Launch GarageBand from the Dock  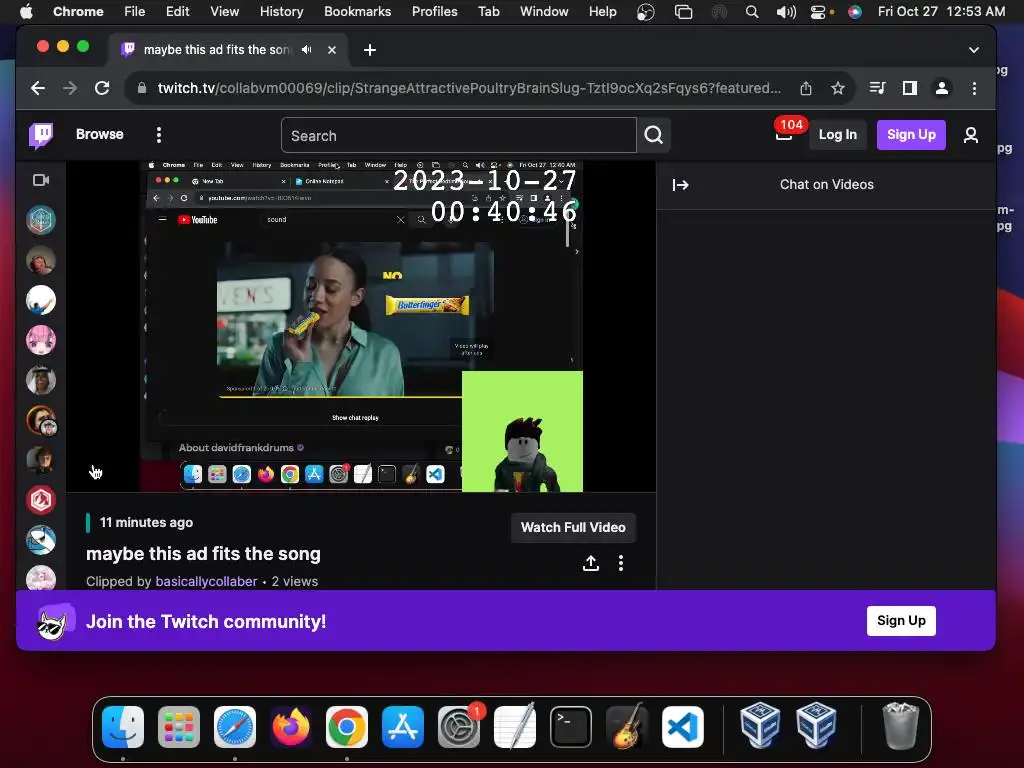[x=627, y=727]
